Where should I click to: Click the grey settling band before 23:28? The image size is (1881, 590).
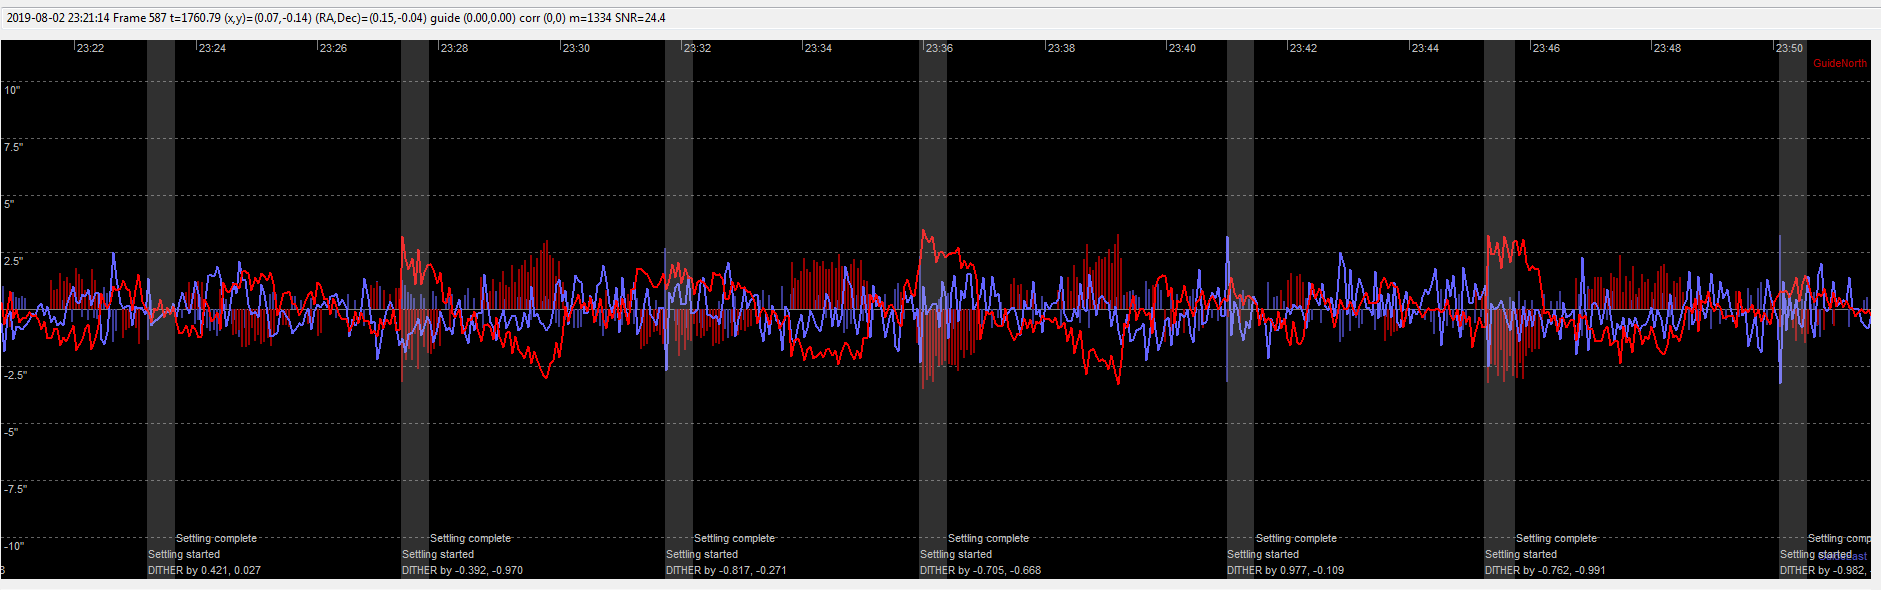click(415, 309)
